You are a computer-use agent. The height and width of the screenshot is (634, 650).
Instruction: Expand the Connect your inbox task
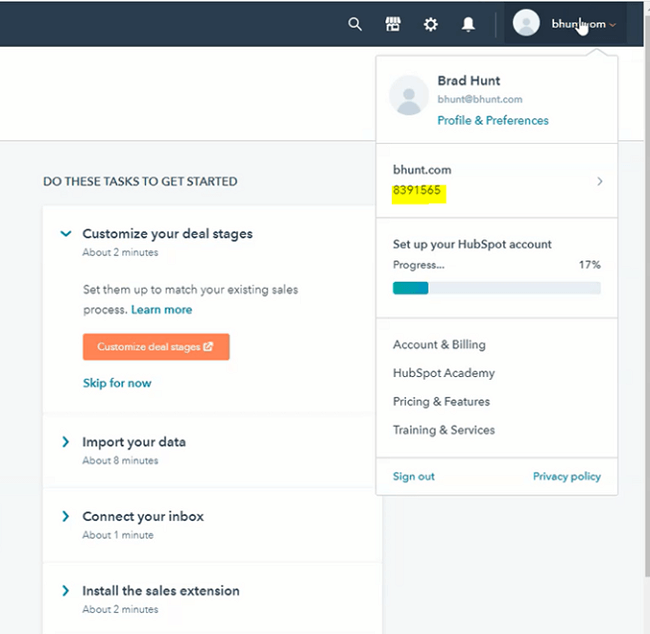[x=65, y=516]
